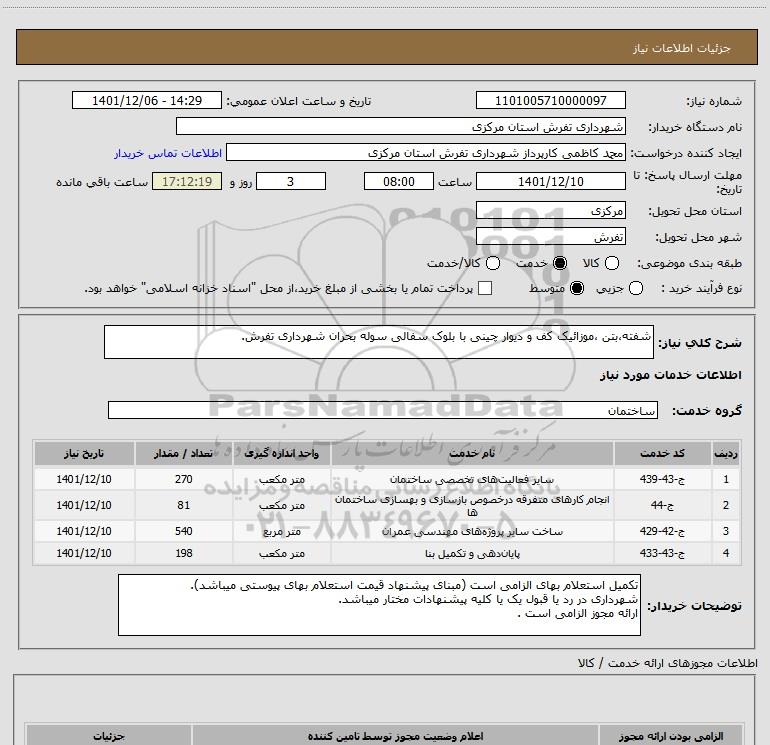Click the جزئیات اطلاعات نیاز page title
Image resolution: width=770 pixels, height=745 pixels.
pos(682,48)
